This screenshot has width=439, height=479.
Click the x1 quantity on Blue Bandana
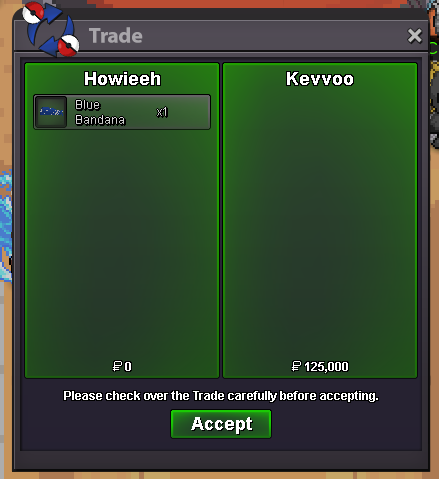point(162,112)
